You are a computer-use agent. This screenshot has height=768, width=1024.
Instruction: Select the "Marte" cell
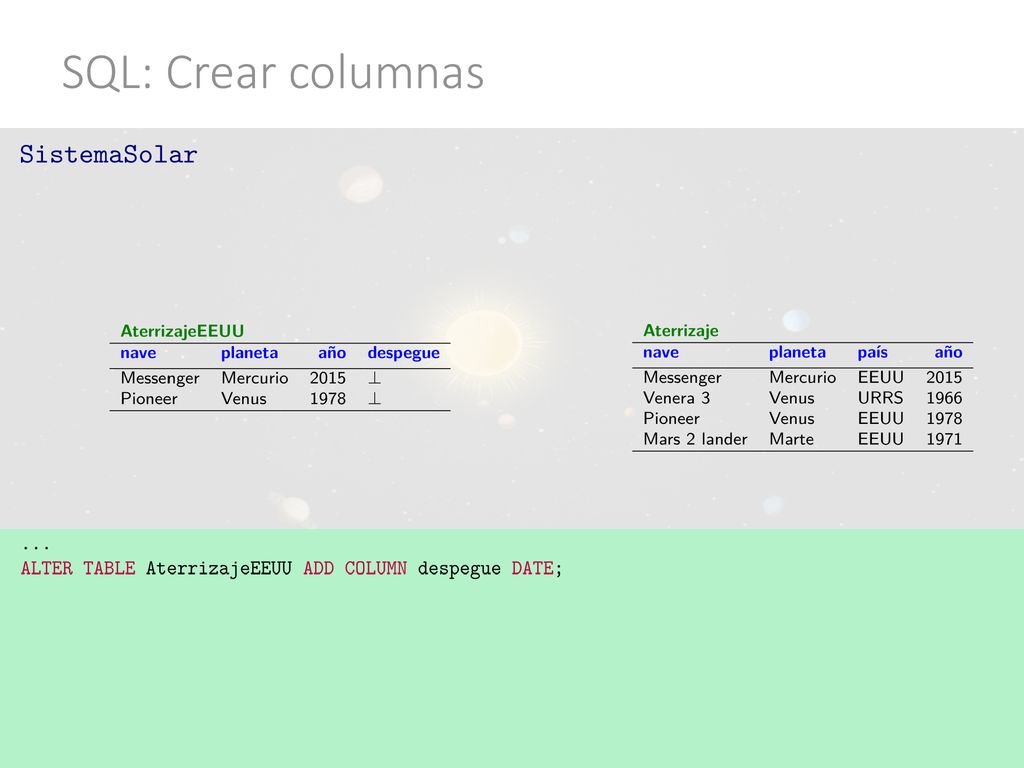point(792,439)
